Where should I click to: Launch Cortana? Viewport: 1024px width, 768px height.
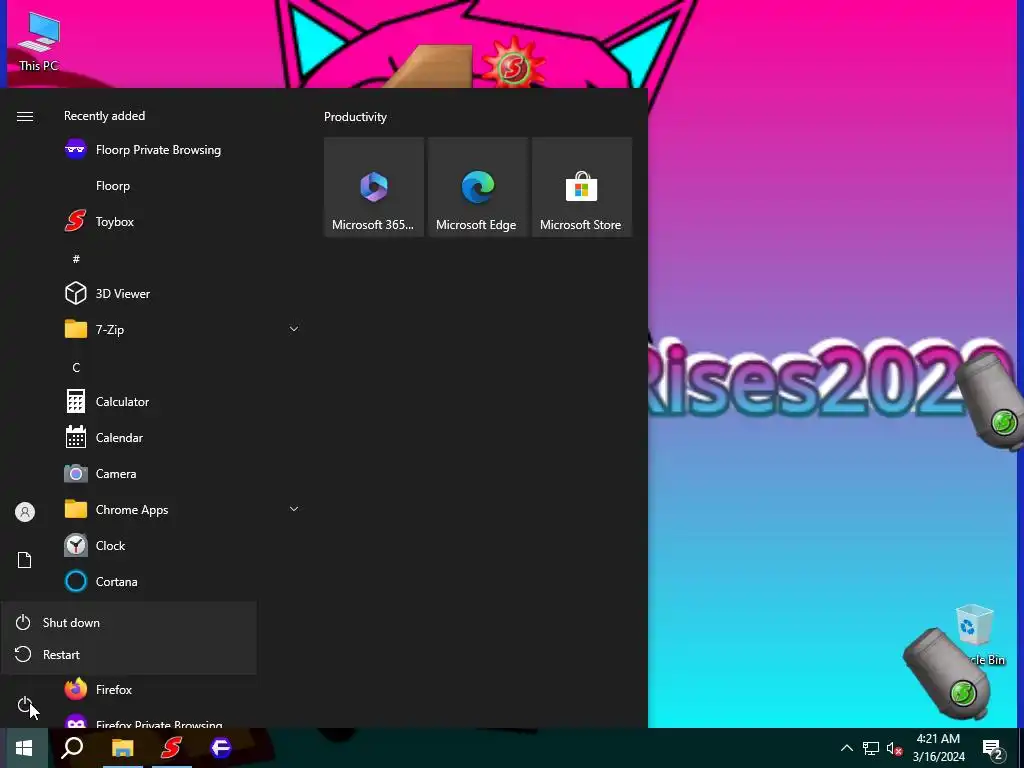(x=183, y=581)
